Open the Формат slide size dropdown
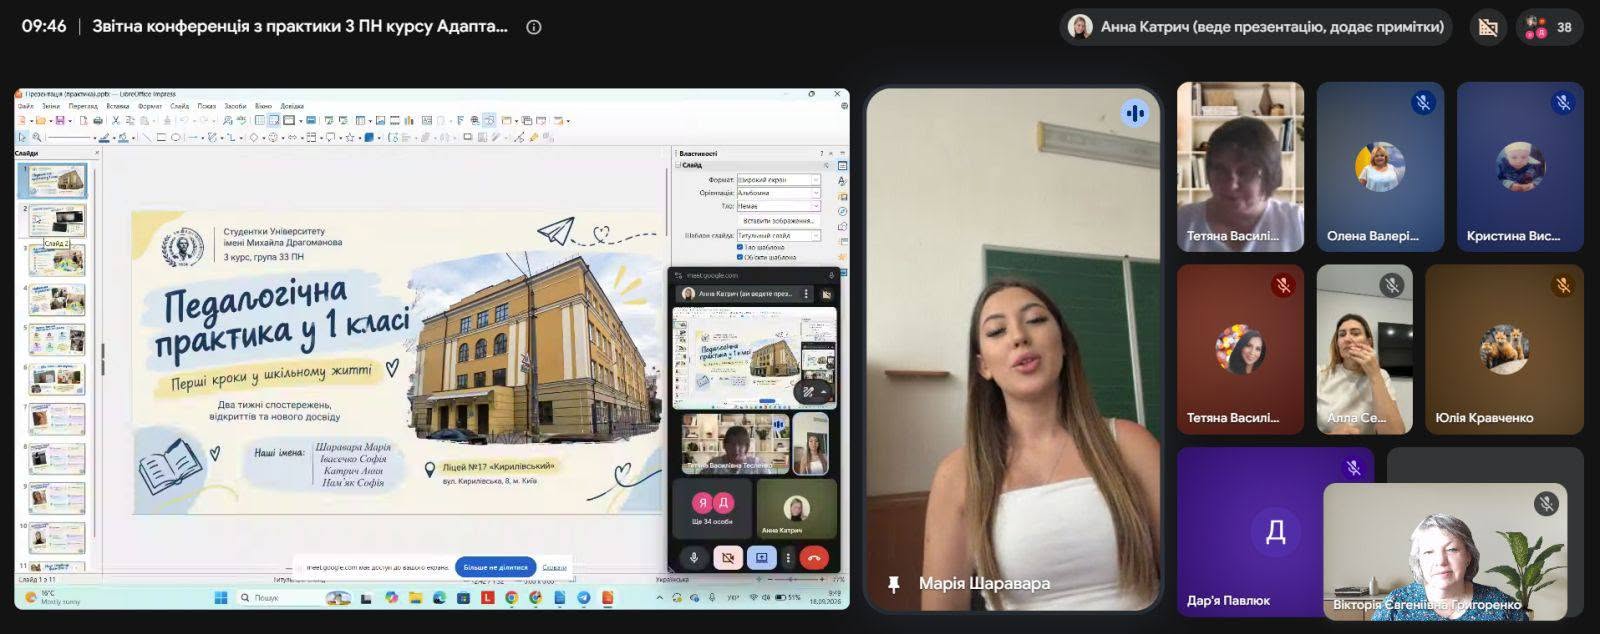Image resolution: width=1600 pixels, height=634 pixels. 778,179
